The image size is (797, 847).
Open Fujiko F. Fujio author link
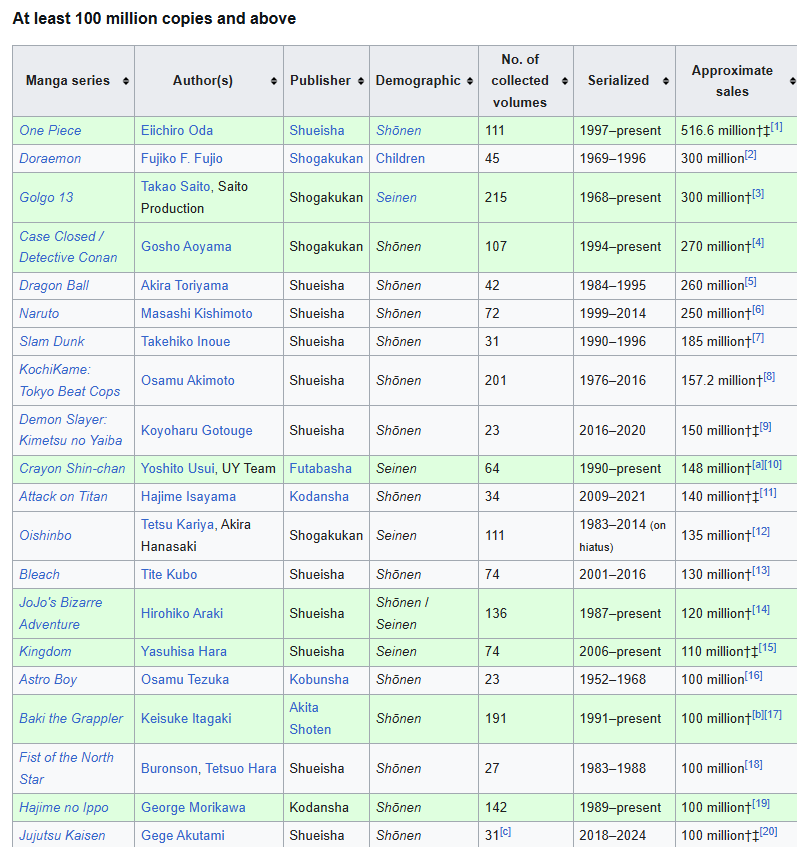(x=182, y=159)
